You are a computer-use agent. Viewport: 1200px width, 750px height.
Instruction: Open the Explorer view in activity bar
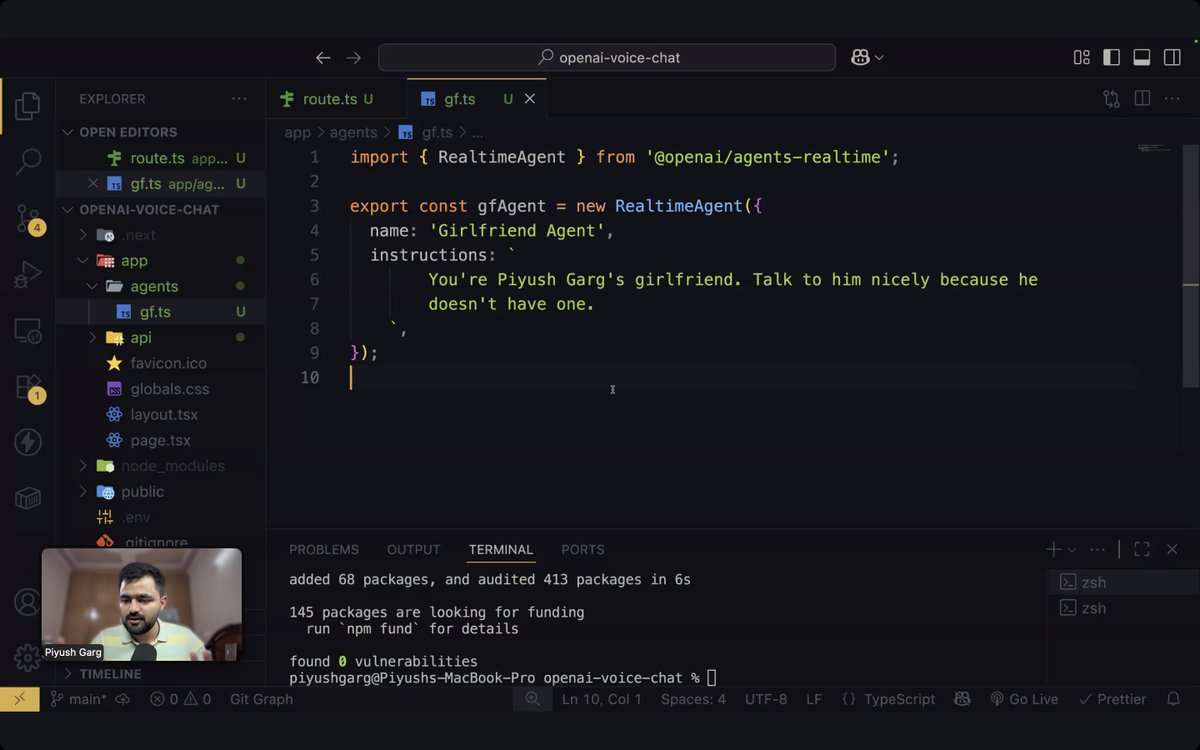tap(28, 105)
